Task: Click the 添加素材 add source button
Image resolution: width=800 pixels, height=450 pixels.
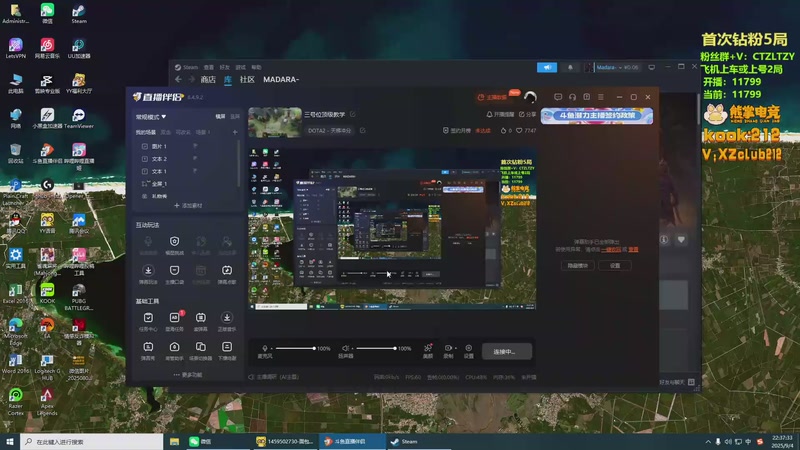Action: (188, 206)
